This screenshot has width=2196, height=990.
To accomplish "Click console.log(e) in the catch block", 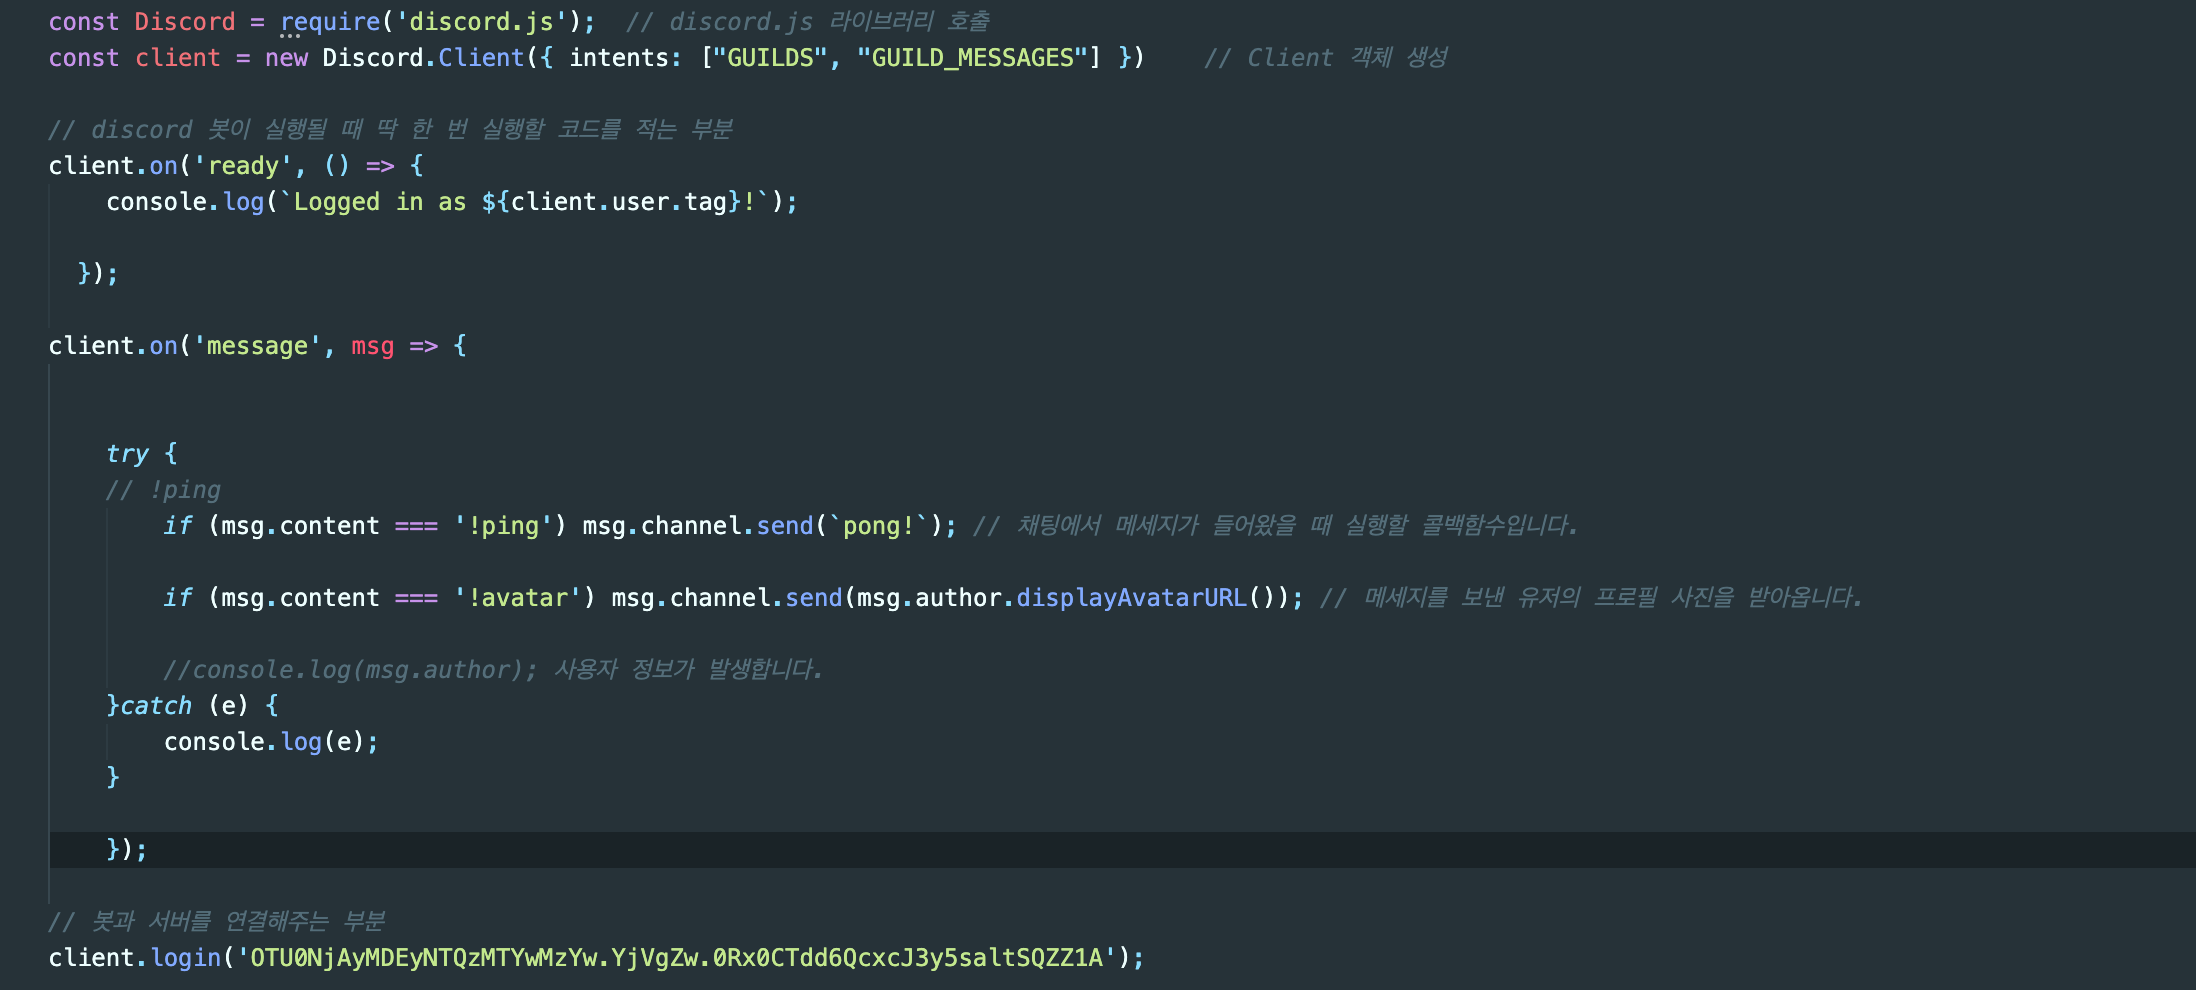I will pos(271,742).
